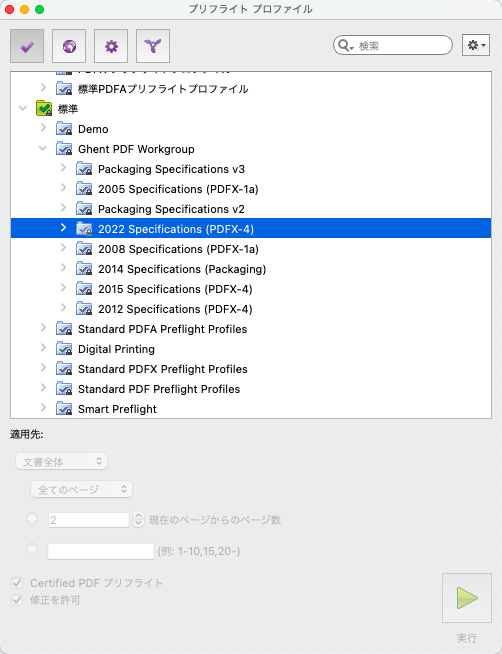The image size is (502, 654).
Task: Expand Packaging Specifications v2
Action: tap(63, 208)
